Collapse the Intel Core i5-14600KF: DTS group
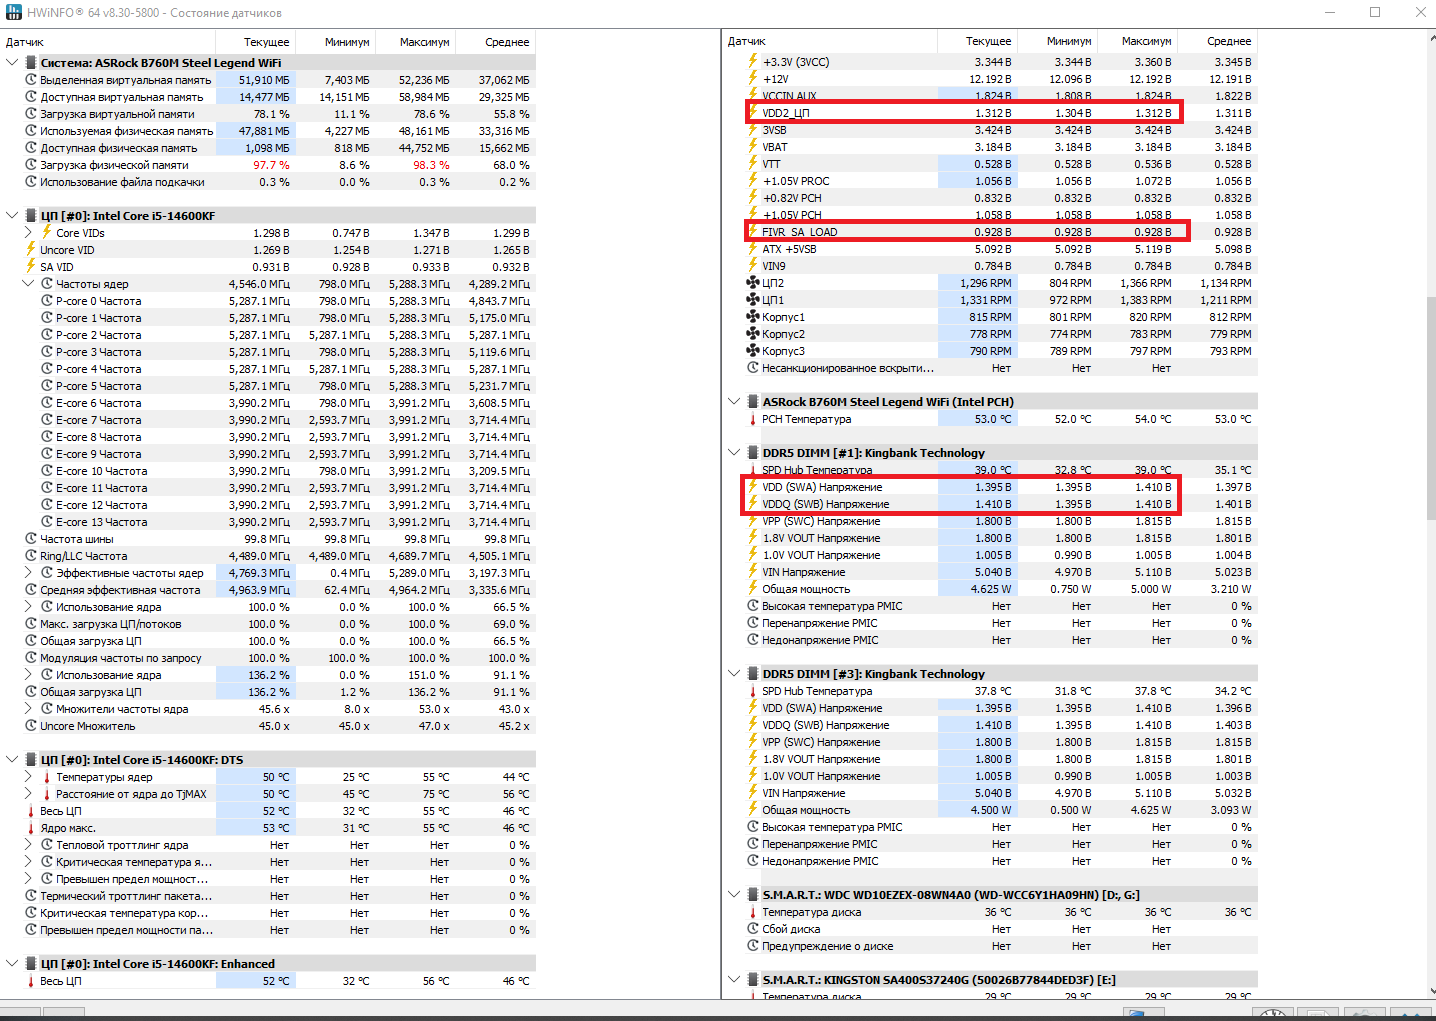The width and height of the screenshot is (1436, 1021). tap(12, 760)
